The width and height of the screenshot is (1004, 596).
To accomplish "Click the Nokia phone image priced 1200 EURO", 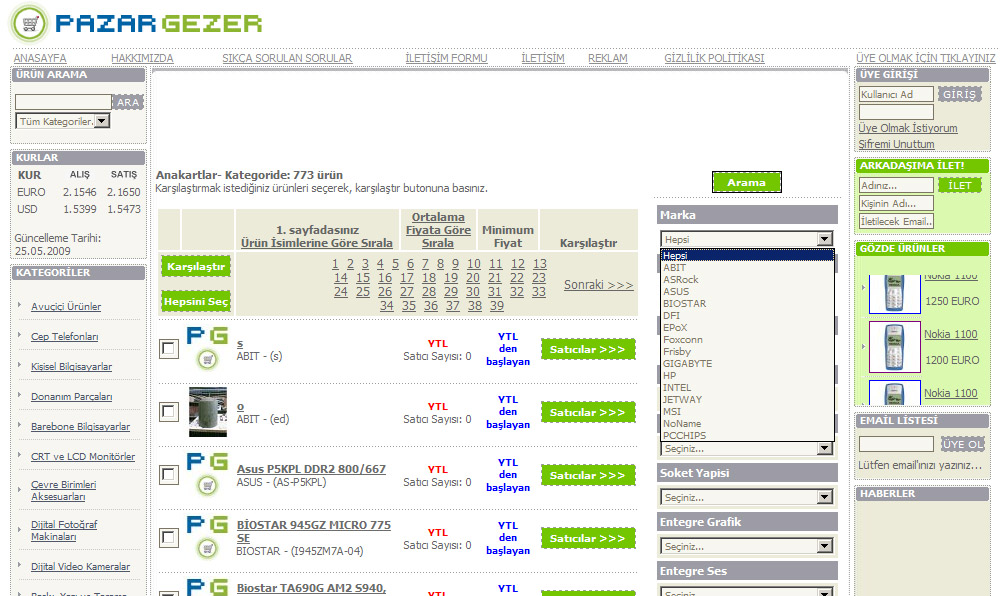I will point(895,347).
